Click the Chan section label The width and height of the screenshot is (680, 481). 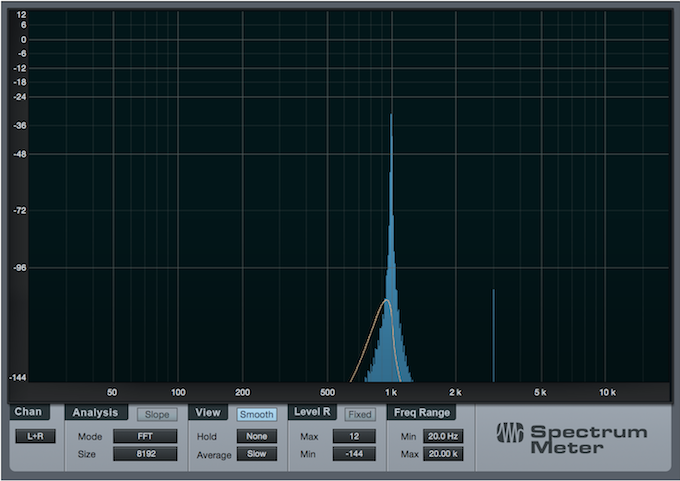click(x=28, y=412)
